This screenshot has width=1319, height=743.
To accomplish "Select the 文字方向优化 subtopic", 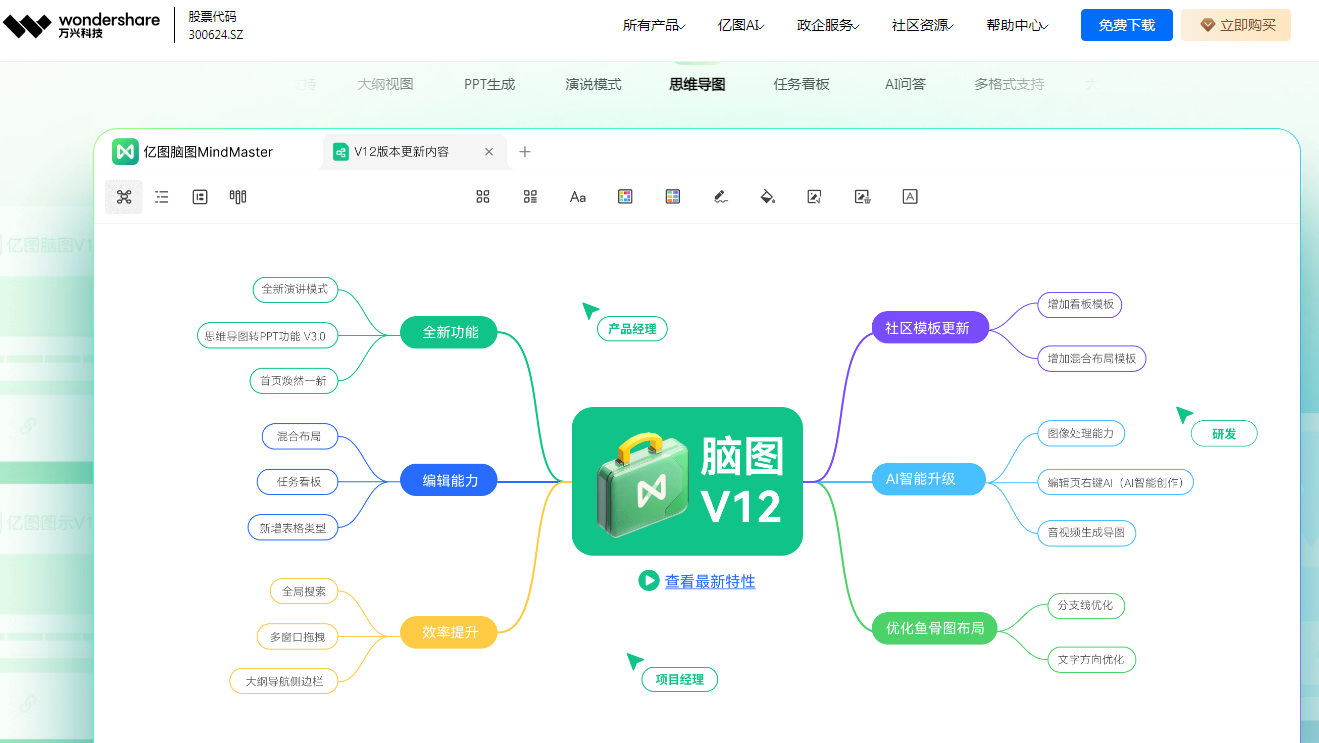I will click(1091, 659).
